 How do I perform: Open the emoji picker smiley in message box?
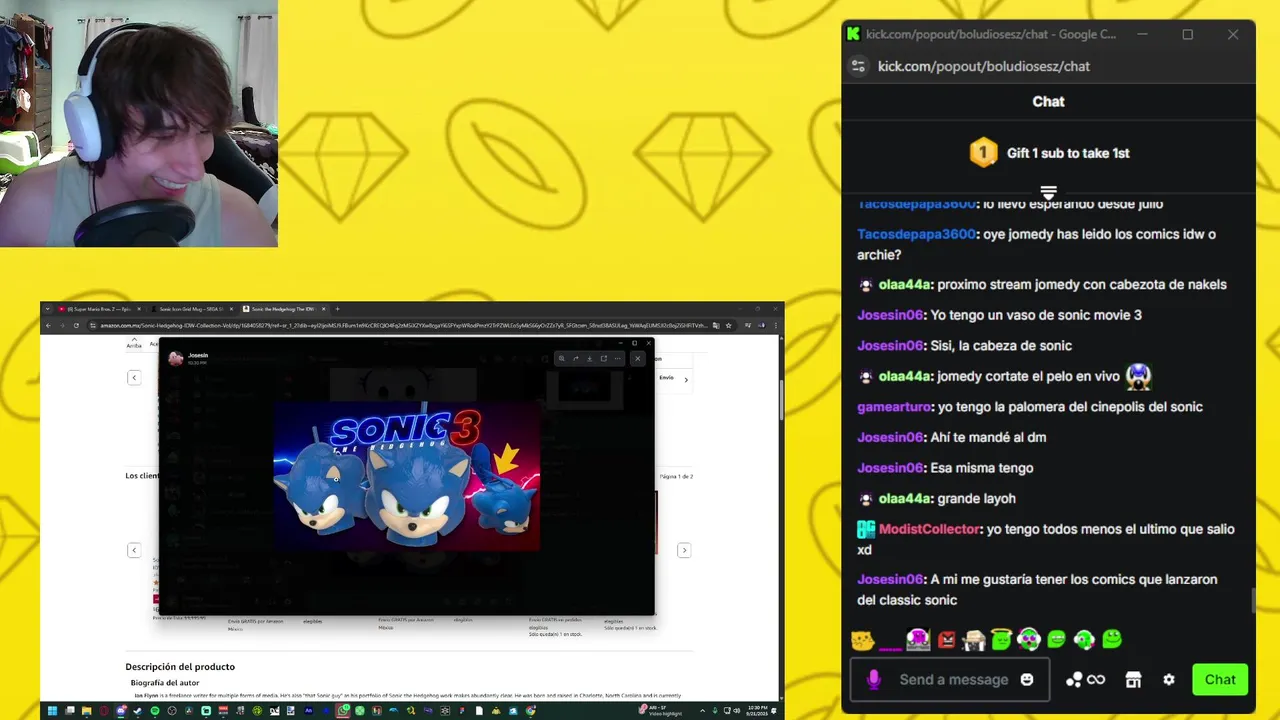(1026, 680)
